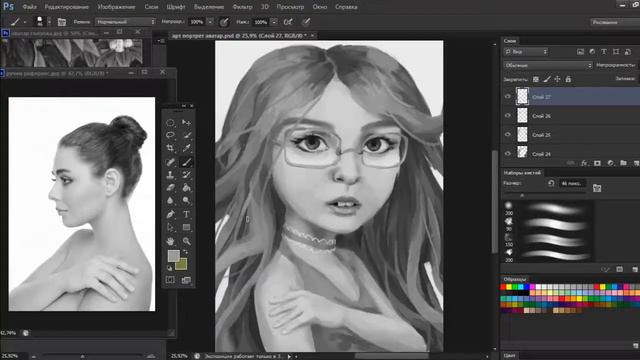This screenshot has height=360, width=640.
Task: Select the Move tool
Action: tap(187, 122)
